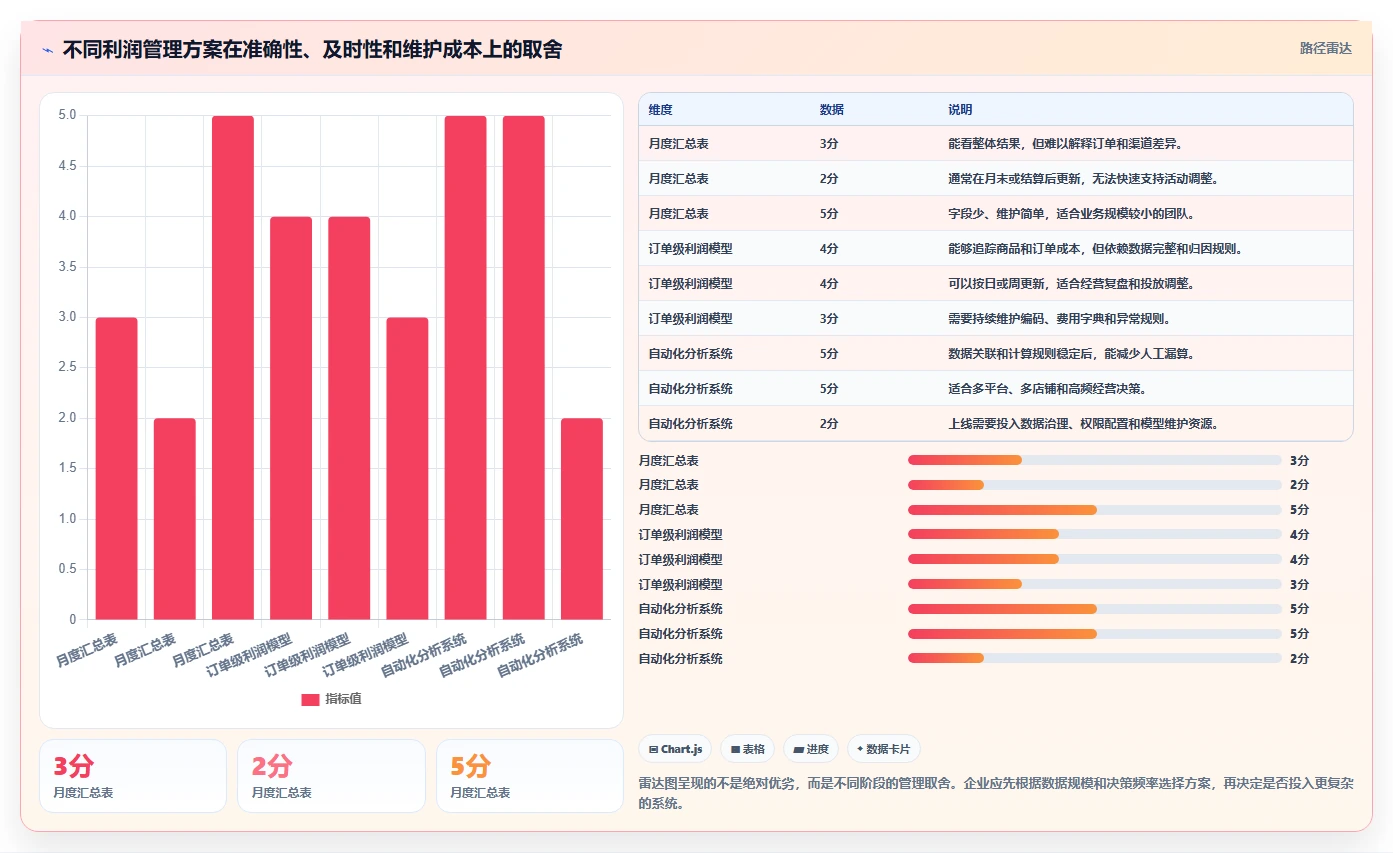Click the 表格 chip
1393x853 pixels.
tap(747, 749)
